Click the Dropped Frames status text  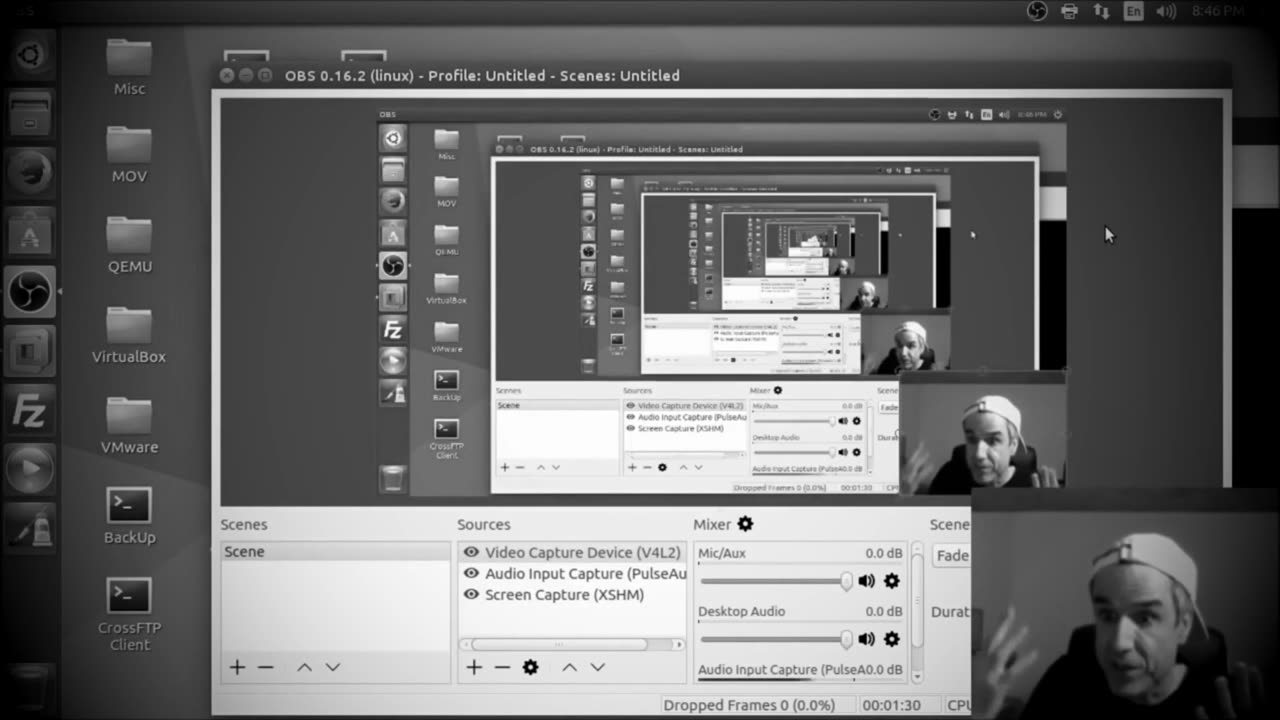pos(749,705)
